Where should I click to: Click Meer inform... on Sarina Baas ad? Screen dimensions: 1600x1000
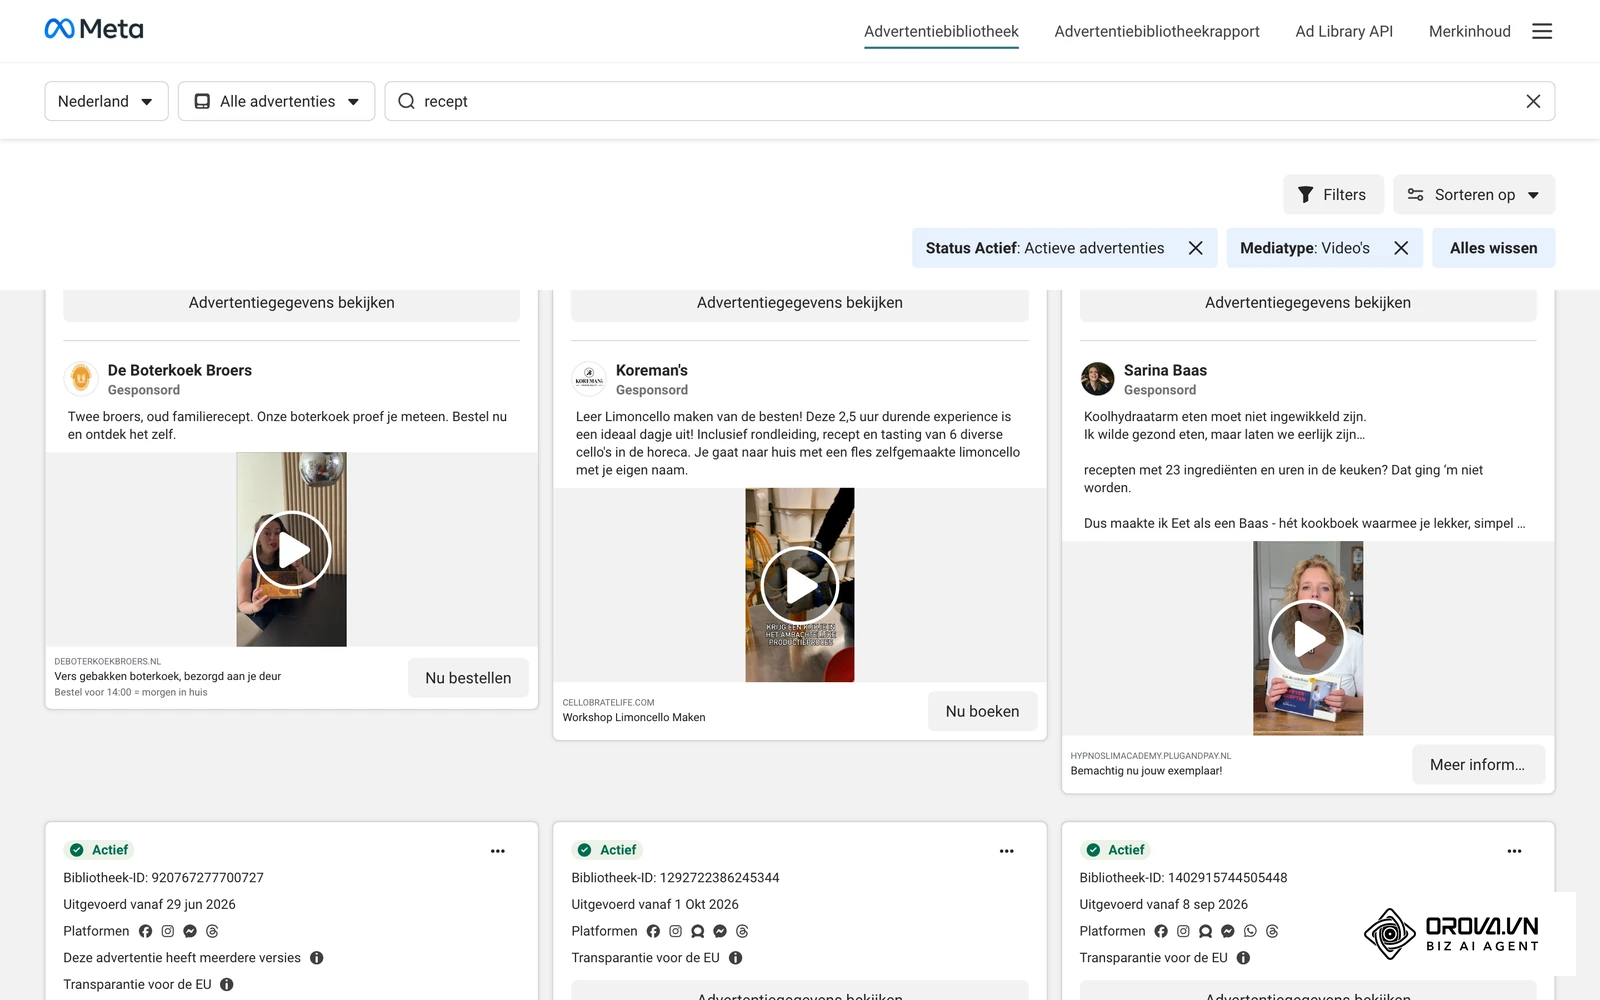point(1478,765)
